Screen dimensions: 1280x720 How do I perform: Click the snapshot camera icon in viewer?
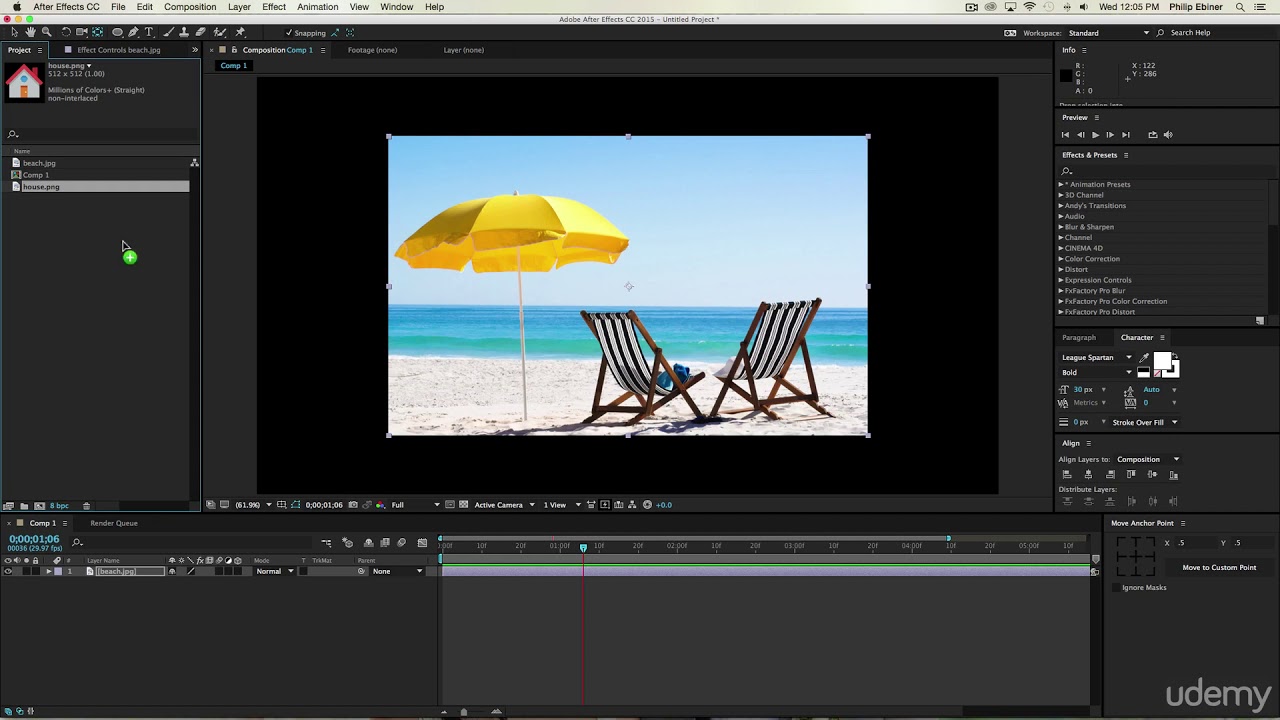[x=353, y=505]
